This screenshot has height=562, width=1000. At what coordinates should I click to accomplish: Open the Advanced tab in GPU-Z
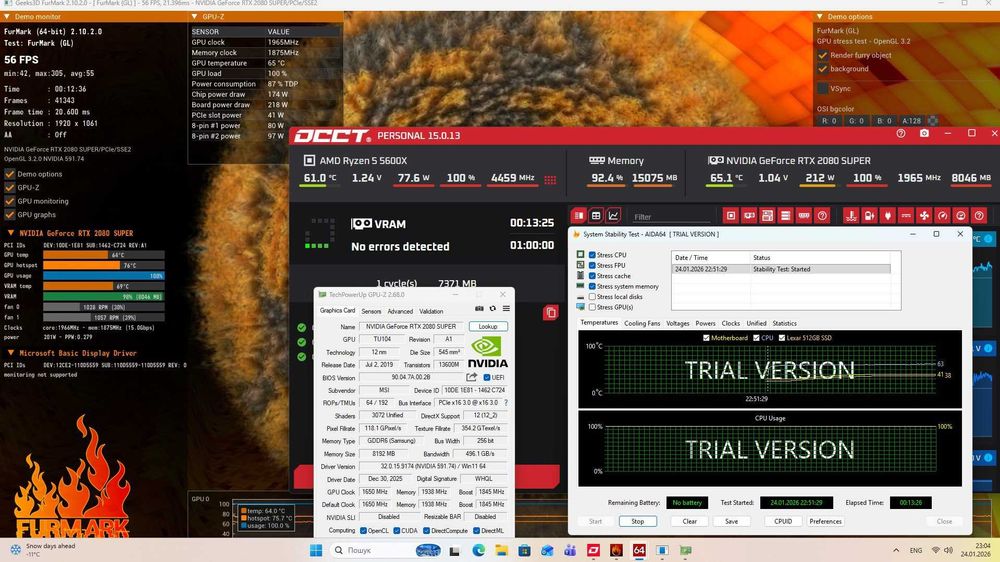tap(400, 311)
